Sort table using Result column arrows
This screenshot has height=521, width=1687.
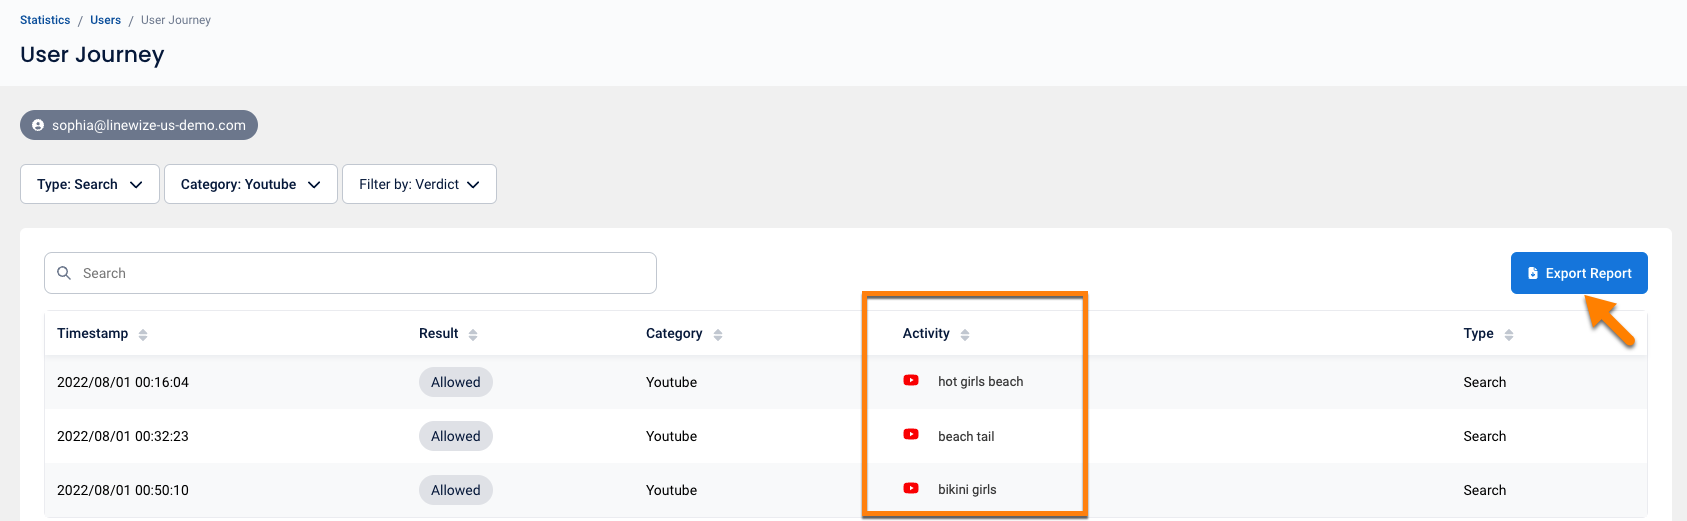click(473, 335)
